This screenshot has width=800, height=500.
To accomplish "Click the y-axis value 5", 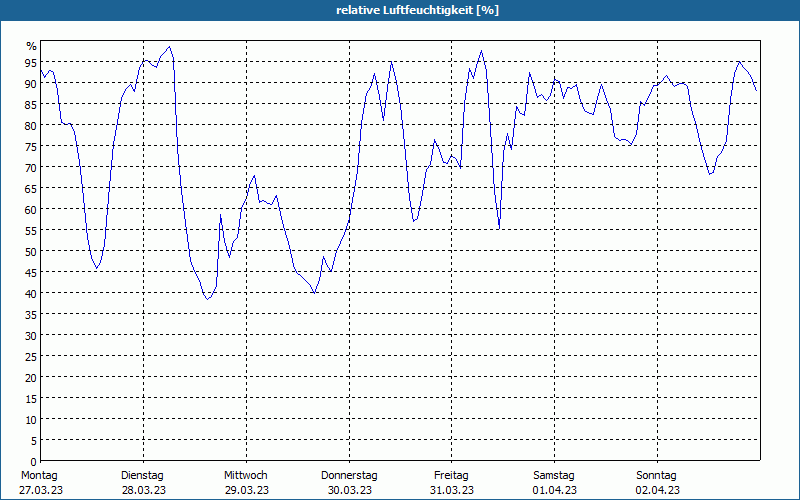I will click(x=34, y=440).
